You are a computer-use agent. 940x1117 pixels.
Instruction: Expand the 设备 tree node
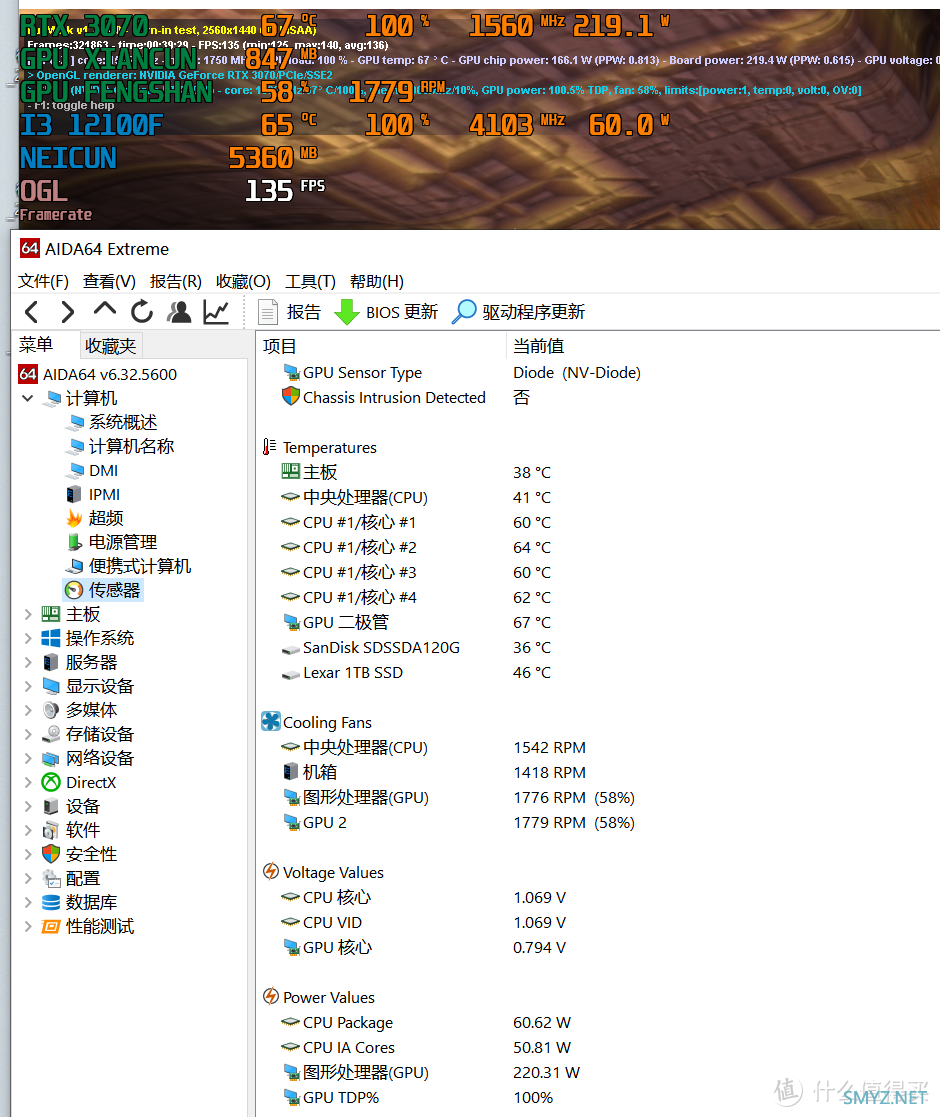click(28, 806)
